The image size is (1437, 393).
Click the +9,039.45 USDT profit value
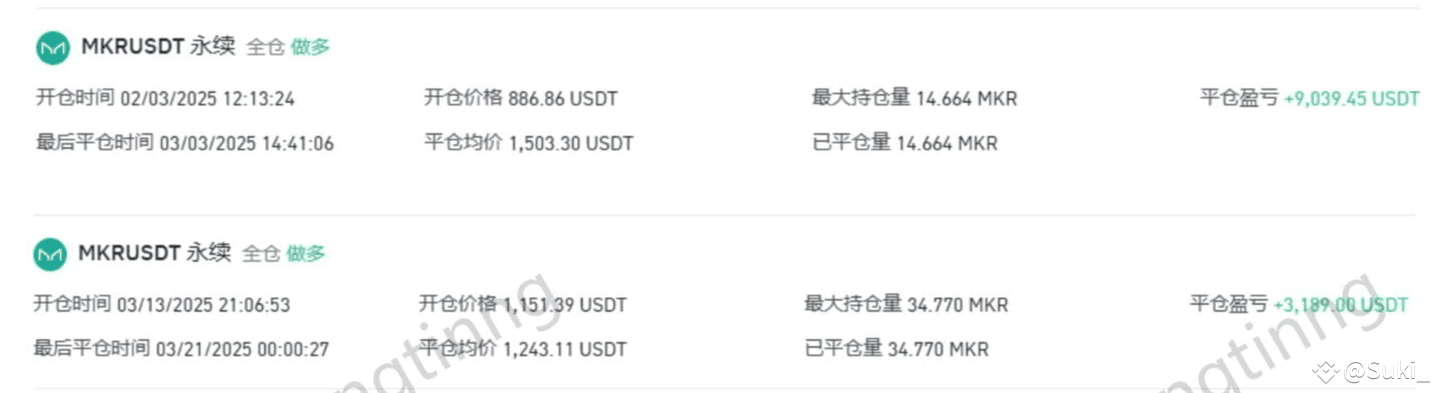click(1351, 98)
